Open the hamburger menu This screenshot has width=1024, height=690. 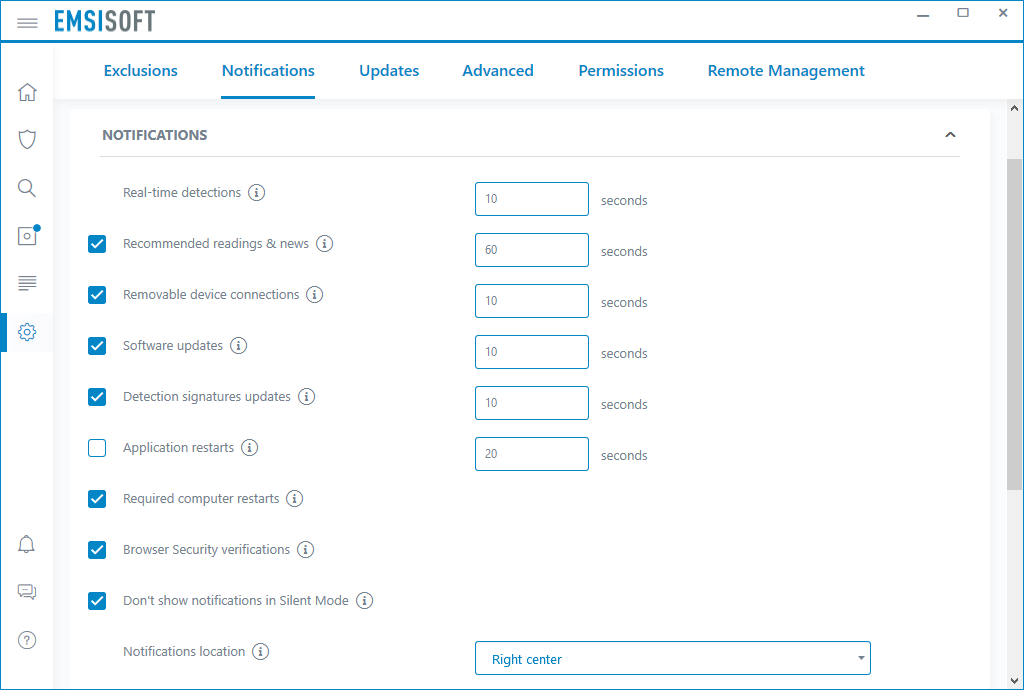click(x=27, y=22)
